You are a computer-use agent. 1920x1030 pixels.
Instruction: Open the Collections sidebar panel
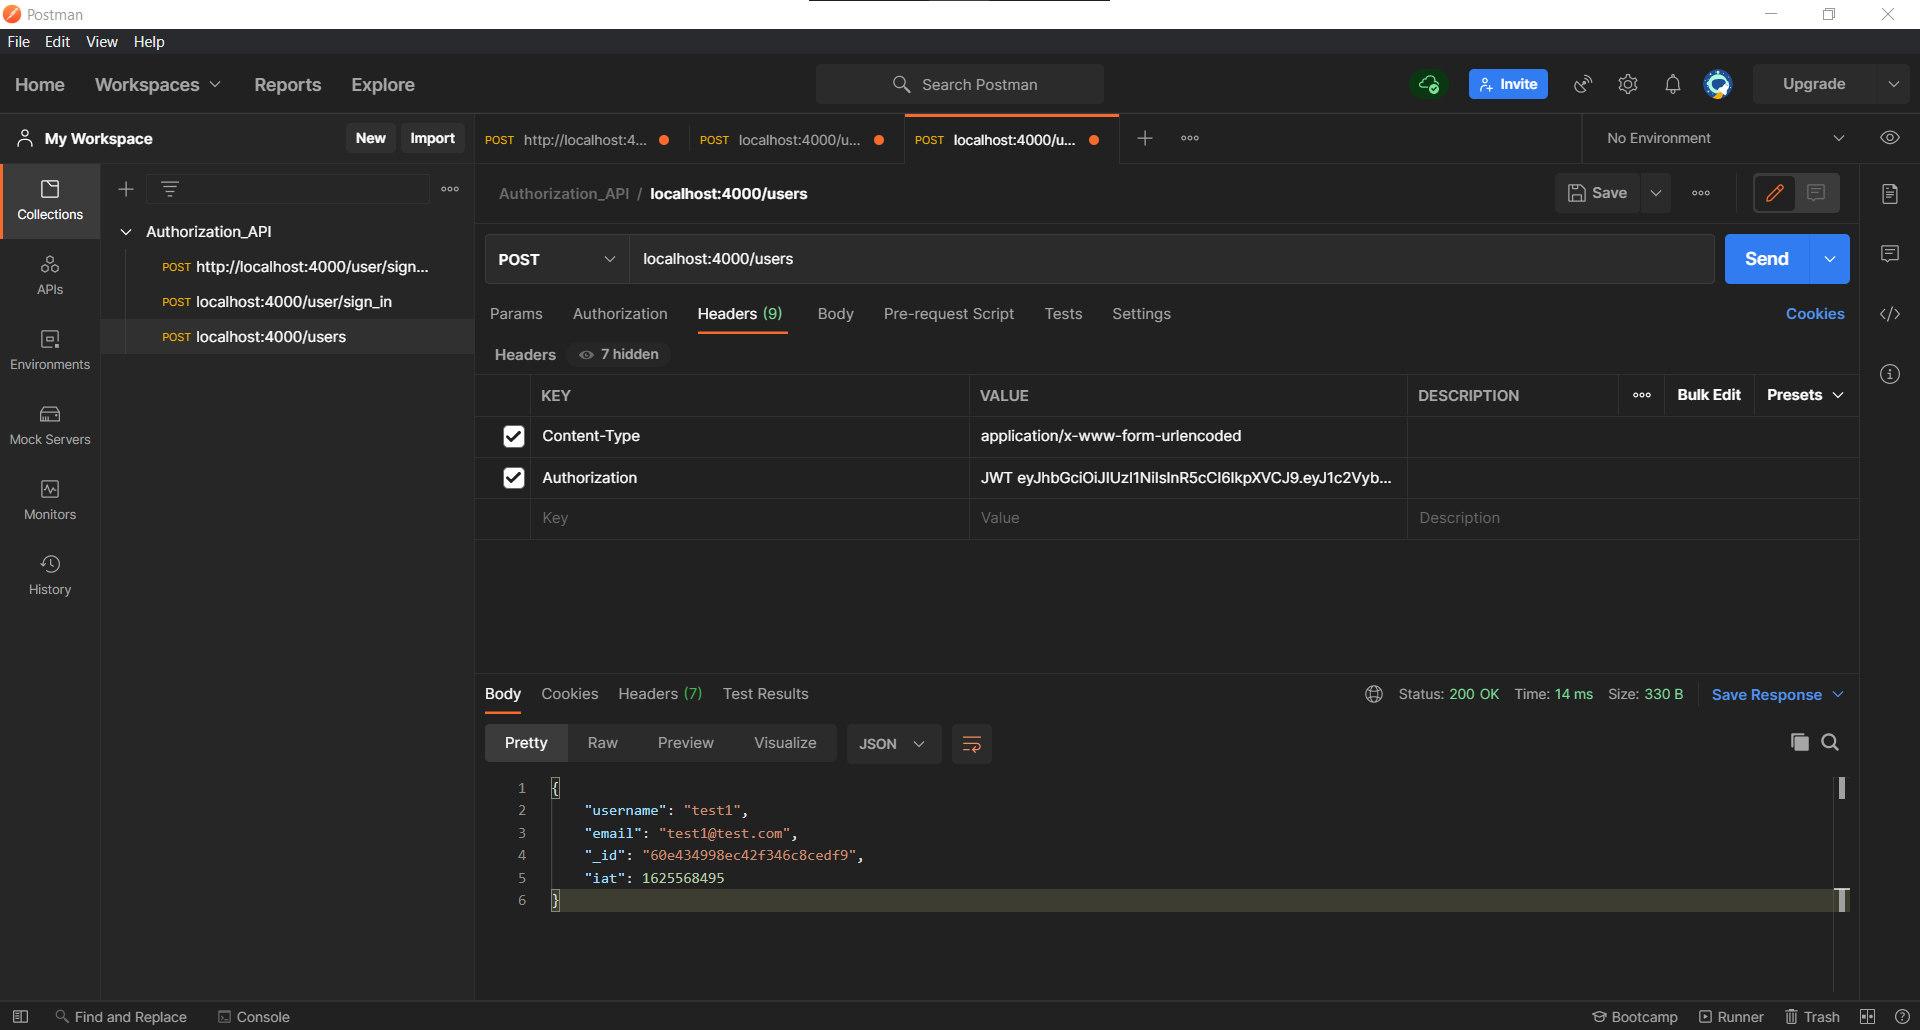[x=50, y=201]
